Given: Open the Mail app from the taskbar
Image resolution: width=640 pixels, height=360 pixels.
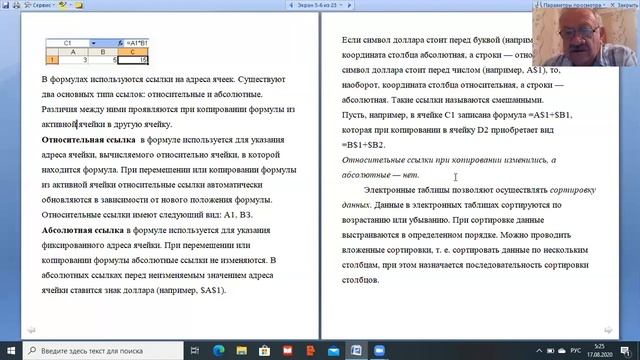Looking at the screenshot, I should [x=333, y=351].
